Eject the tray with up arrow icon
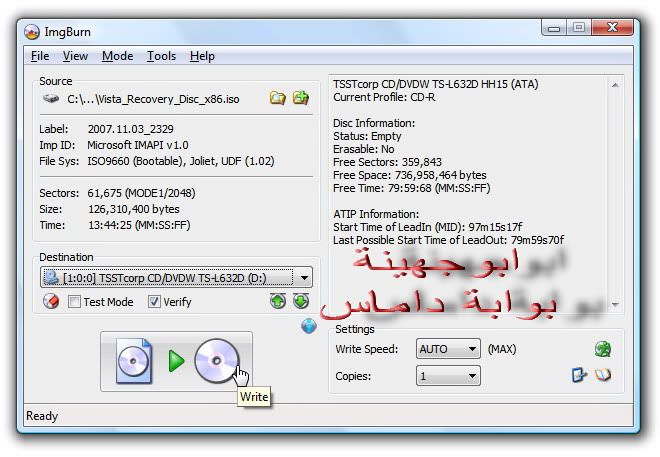Viewport: 660px width, 457px height. point(278,301)
